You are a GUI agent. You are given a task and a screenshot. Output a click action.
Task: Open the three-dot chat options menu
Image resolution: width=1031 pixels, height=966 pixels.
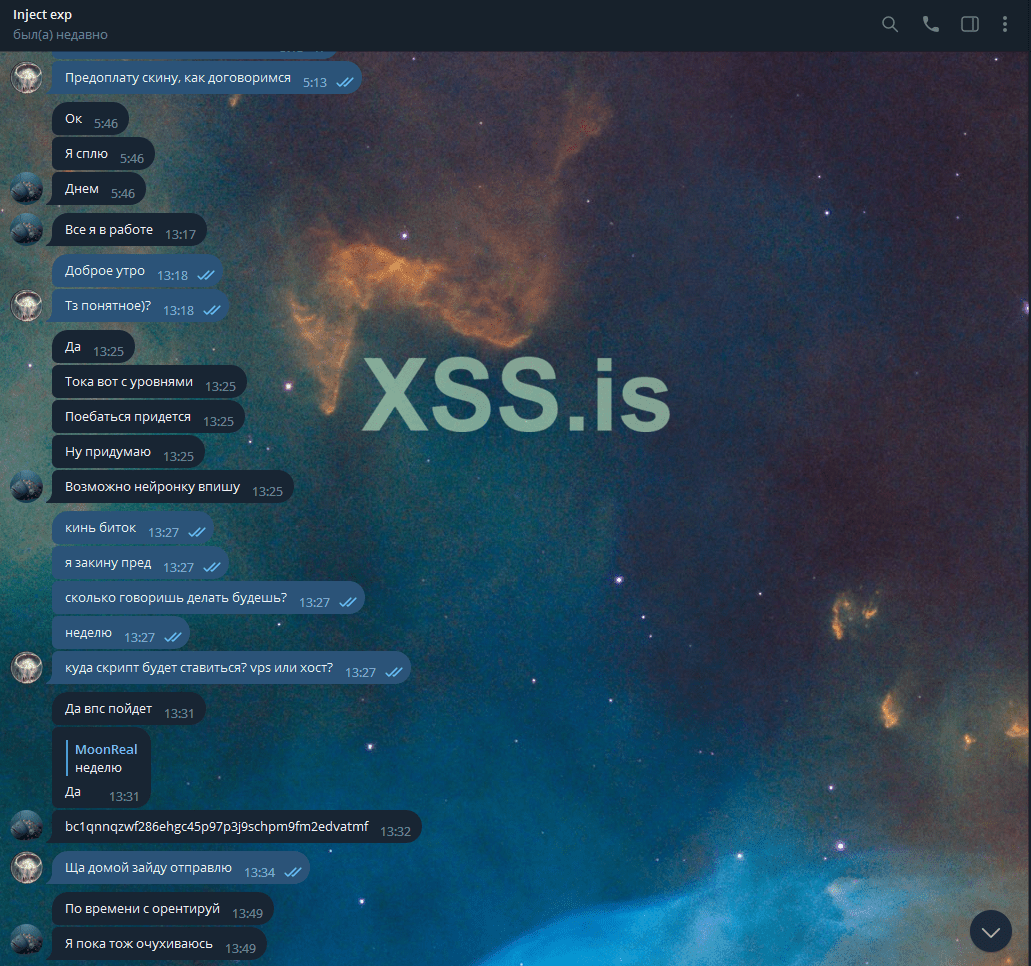point(1005,24)
